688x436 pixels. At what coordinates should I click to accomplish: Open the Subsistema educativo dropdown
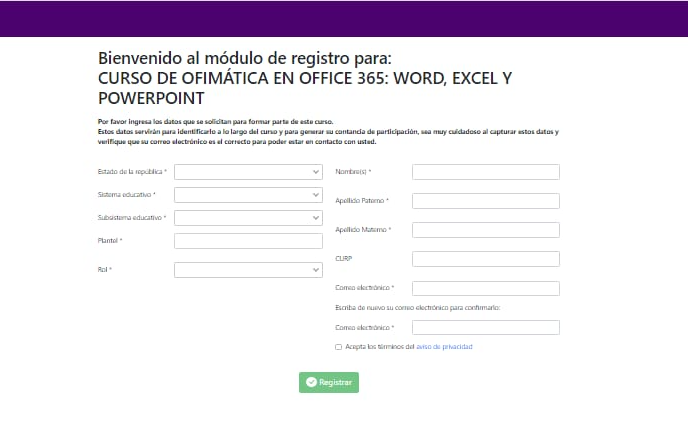tap(248, 218)
